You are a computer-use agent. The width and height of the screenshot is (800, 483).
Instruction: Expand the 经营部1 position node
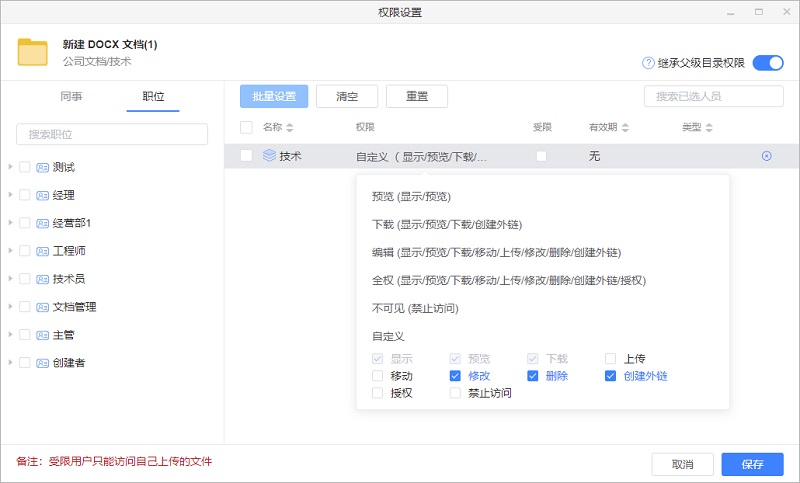click(10, 223)
